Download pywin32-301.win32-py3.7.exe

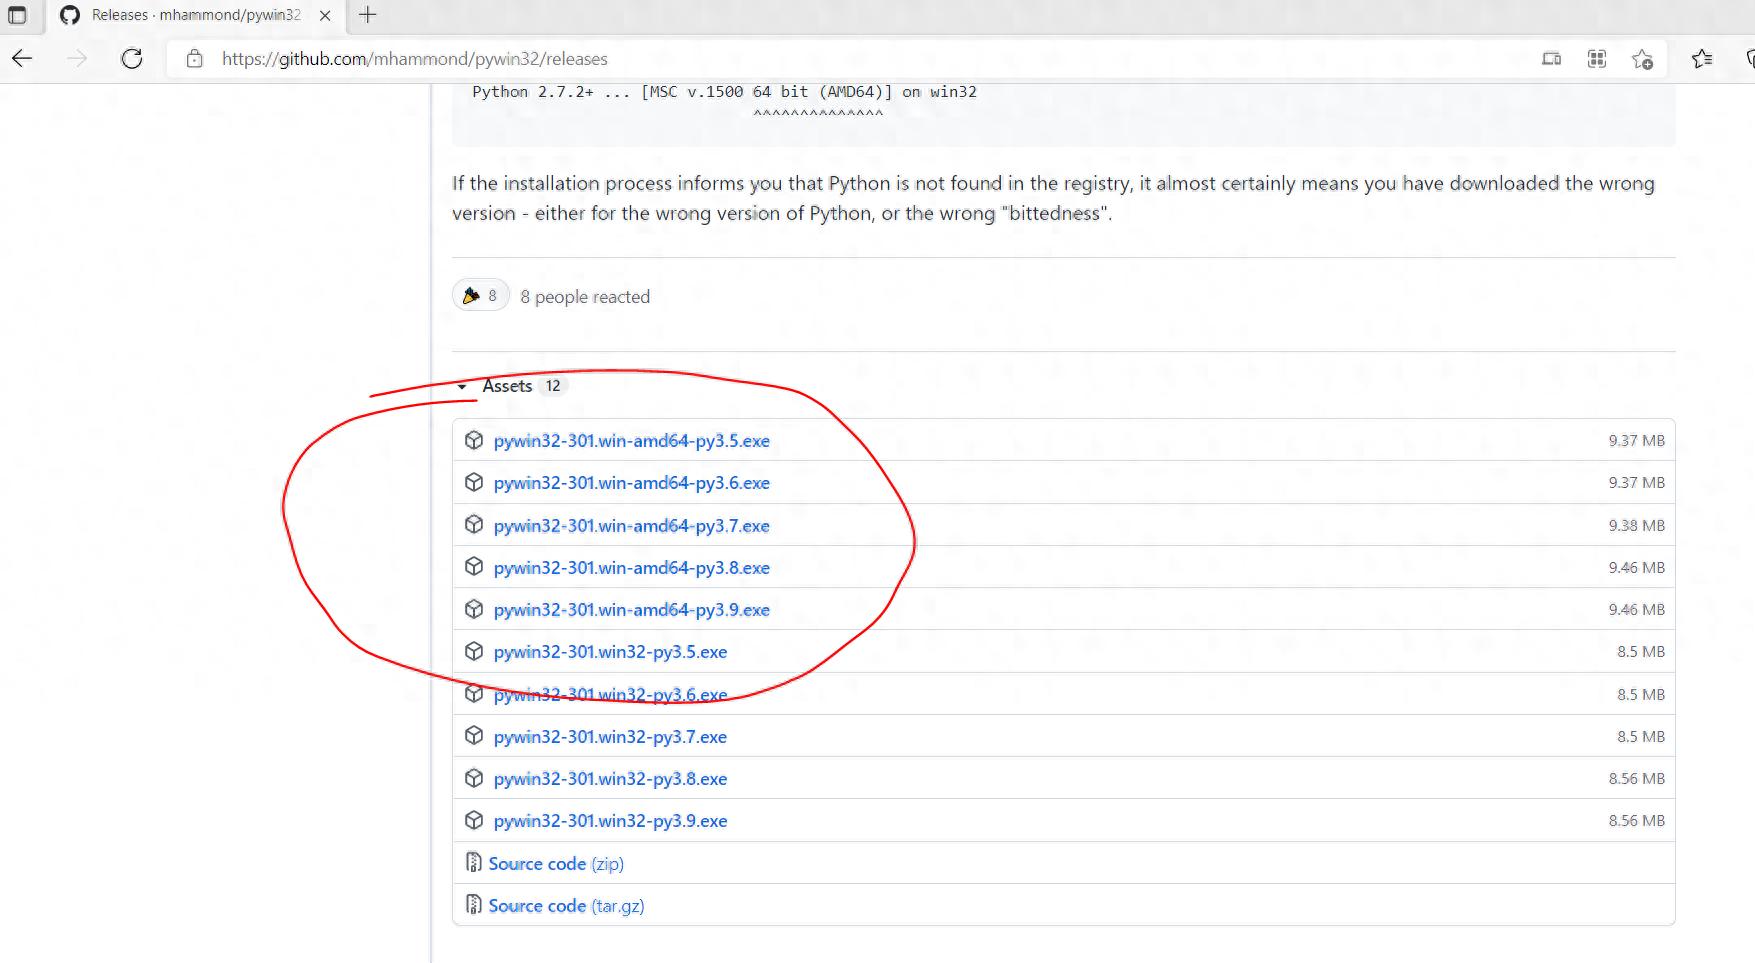tap(610, 737)
